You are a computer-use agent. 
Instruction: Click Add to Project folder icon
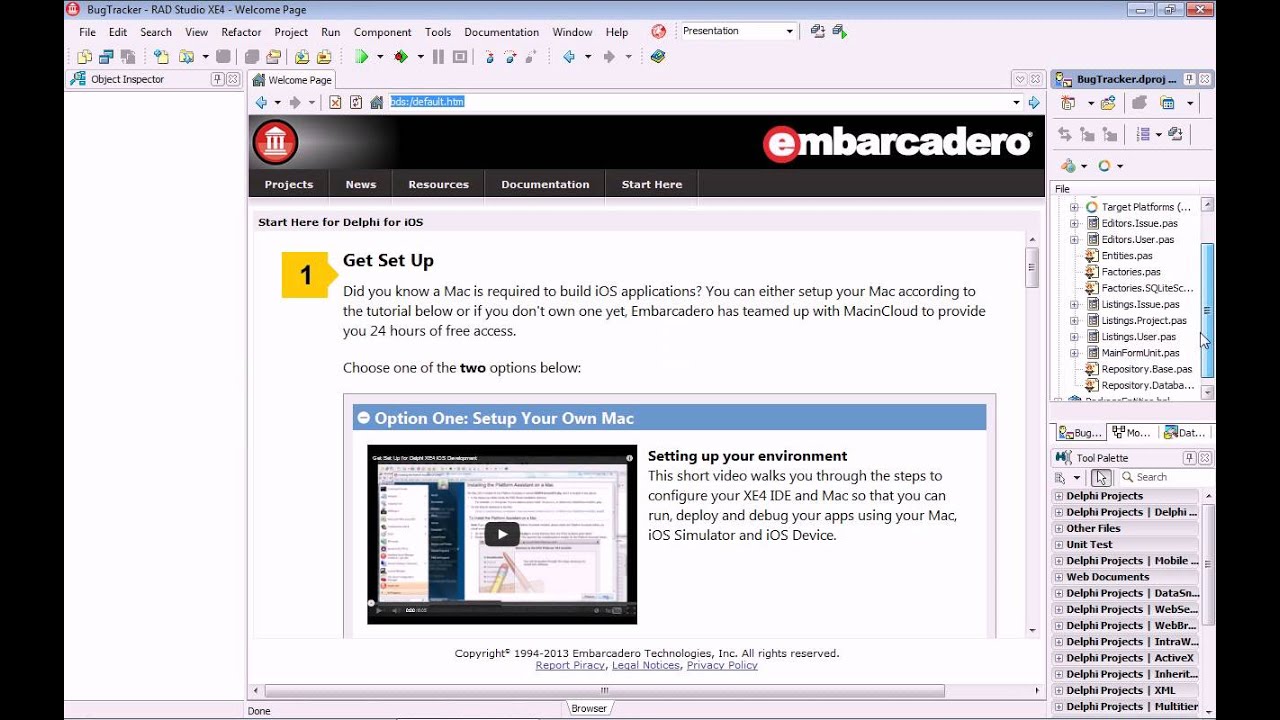(1108, 102)
